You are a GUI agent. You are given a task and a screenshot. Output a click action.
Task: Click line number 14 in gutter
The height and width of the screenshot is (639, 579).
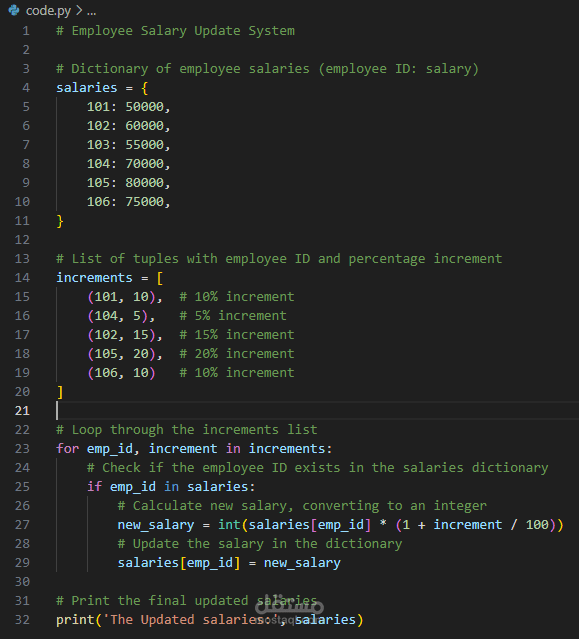(22, 278)
